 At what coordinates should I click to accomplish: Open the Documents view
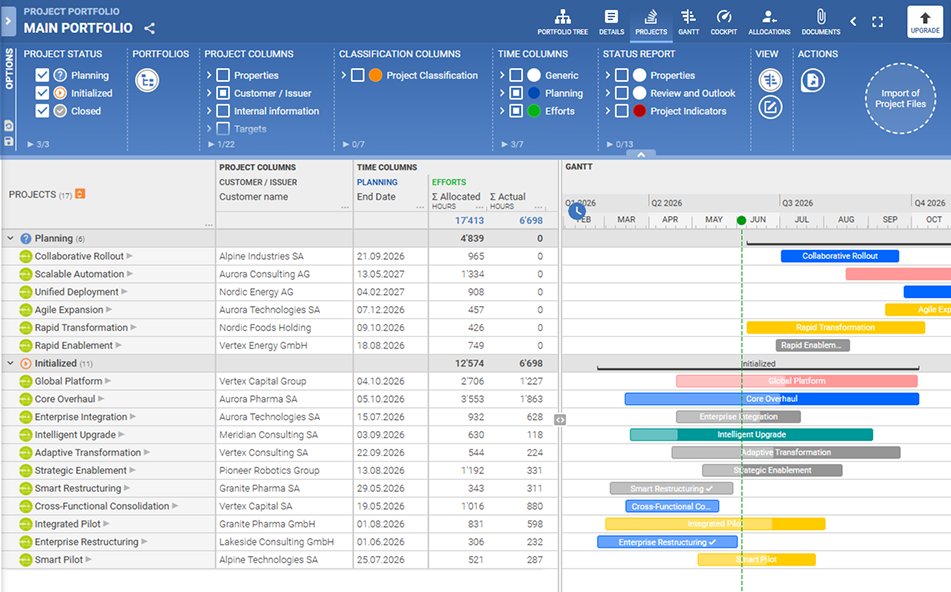pos(821,22)
